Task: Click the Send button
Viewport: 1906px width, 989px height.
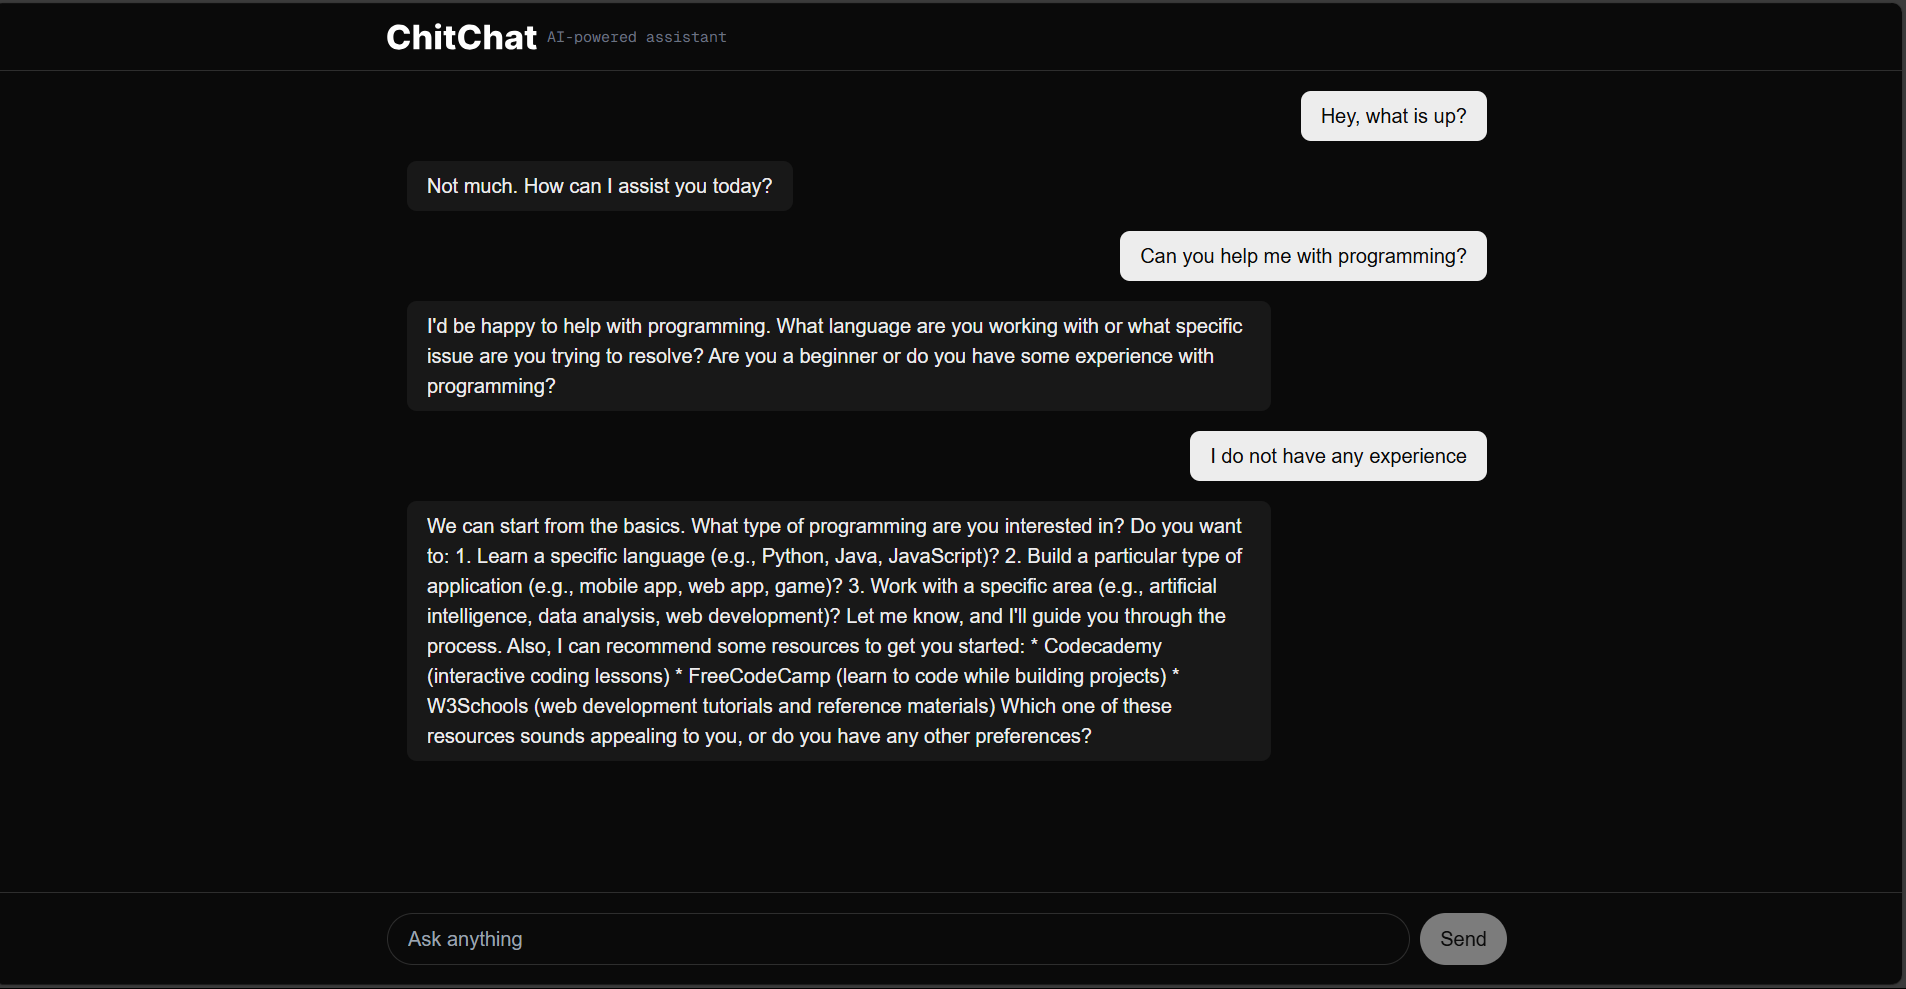Action: tap(1462, 939)
